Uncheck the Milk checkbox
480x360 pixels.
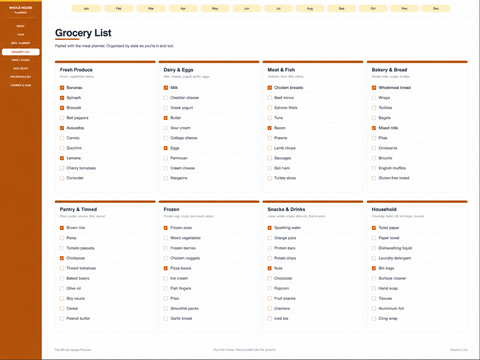[166, 88]
